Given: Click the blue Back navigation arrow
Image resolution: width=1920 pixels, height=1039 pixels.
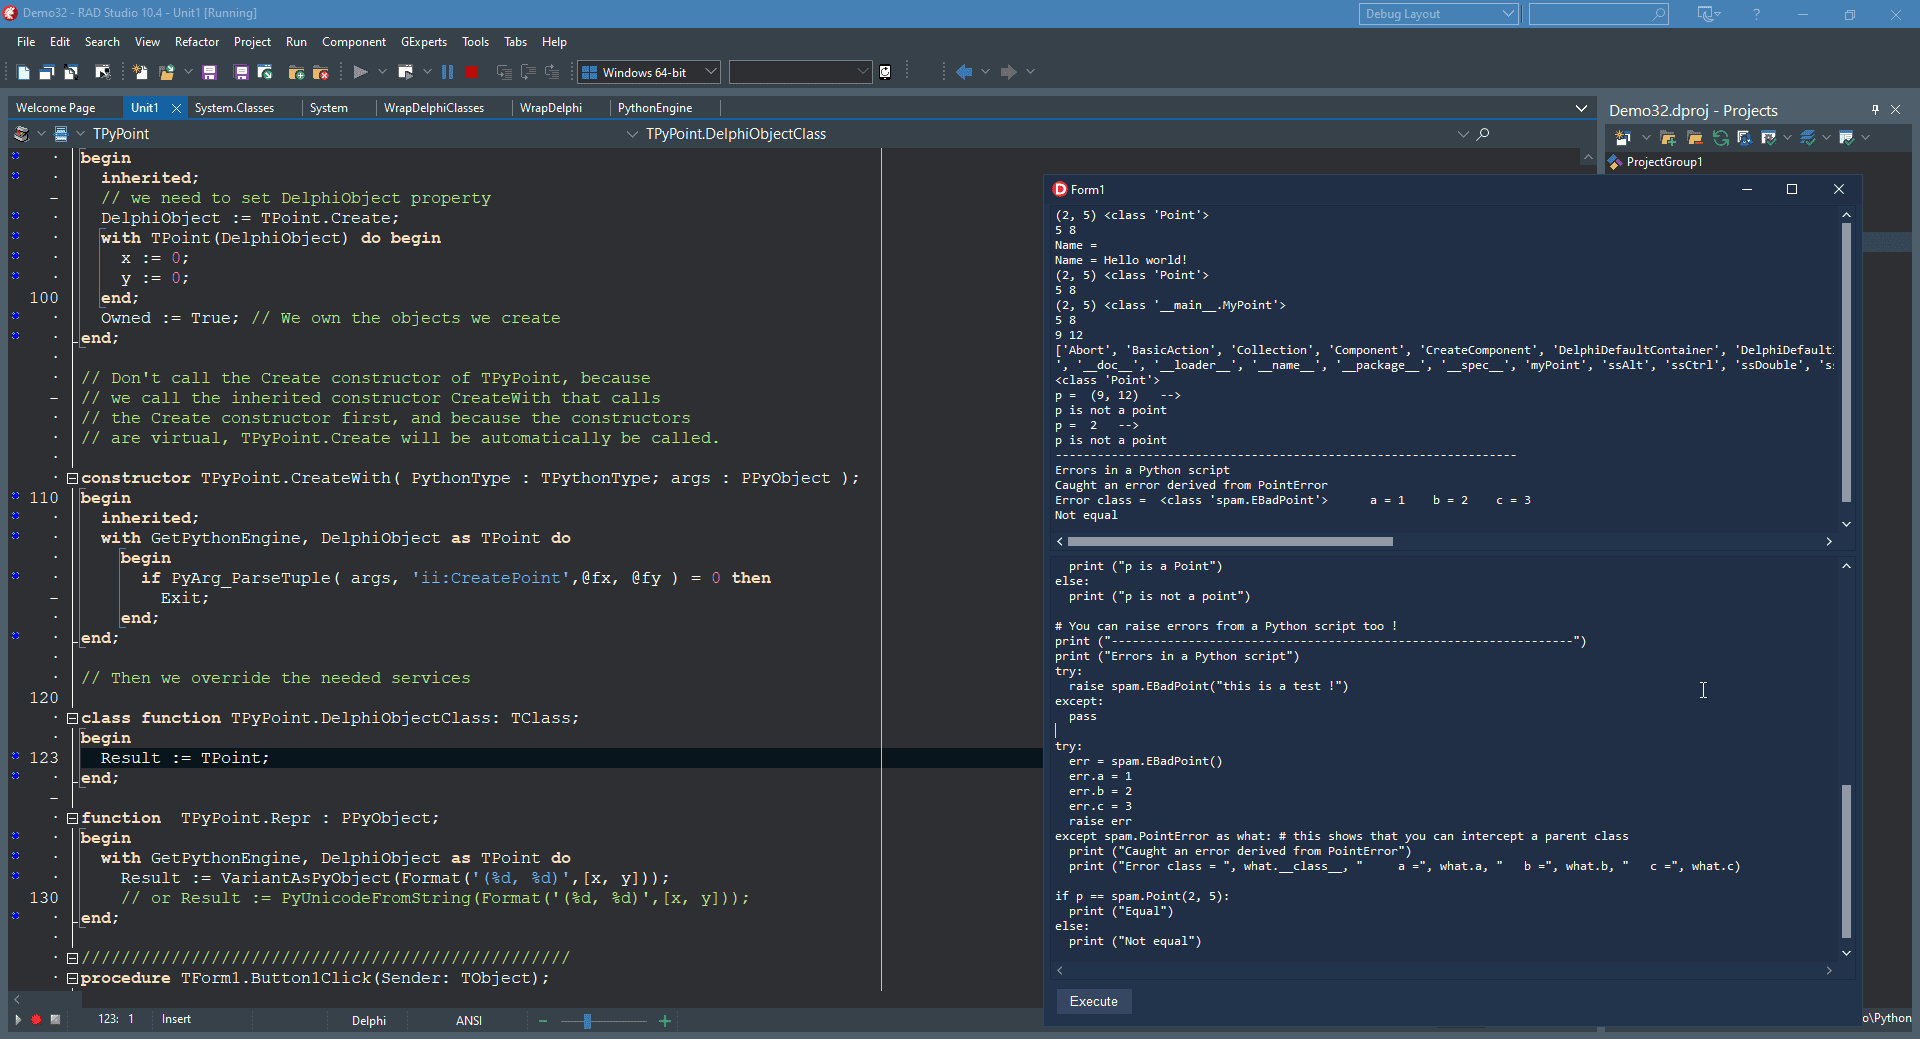Looking at the screenshot, I should 964,72.
